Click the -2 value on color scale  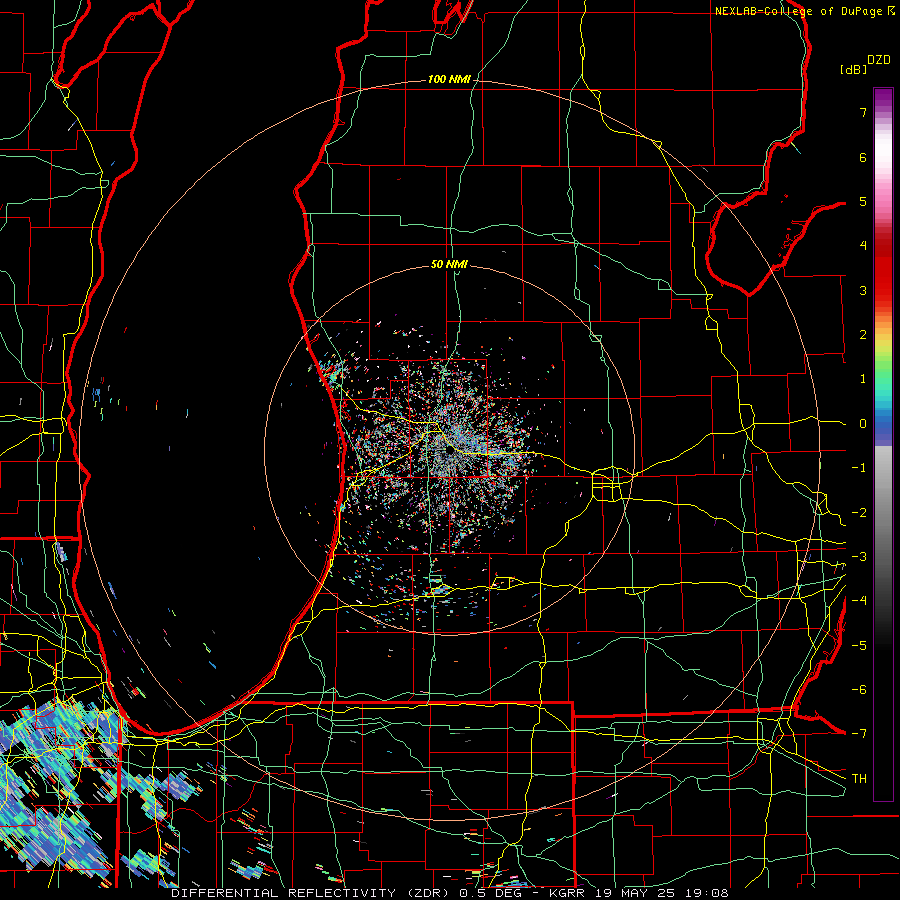859,513
